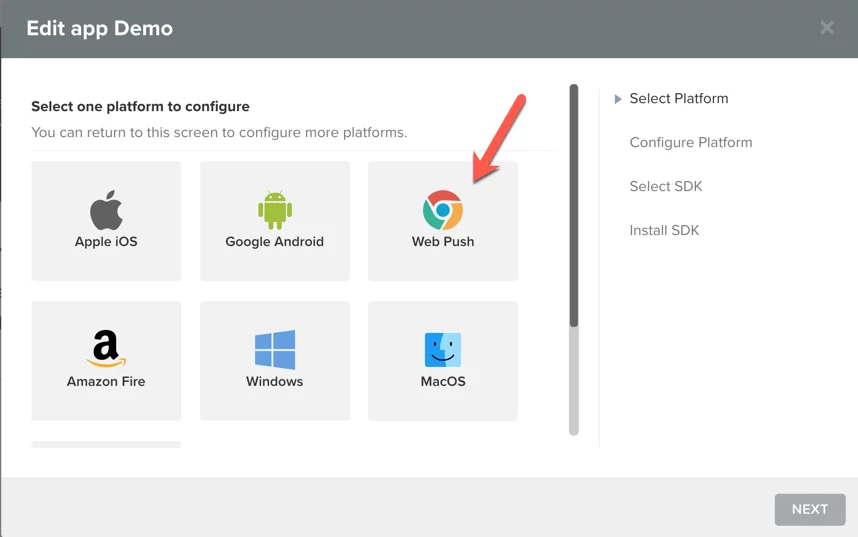
Task: Close the Edit app Demo dialog
Action: 827,28
